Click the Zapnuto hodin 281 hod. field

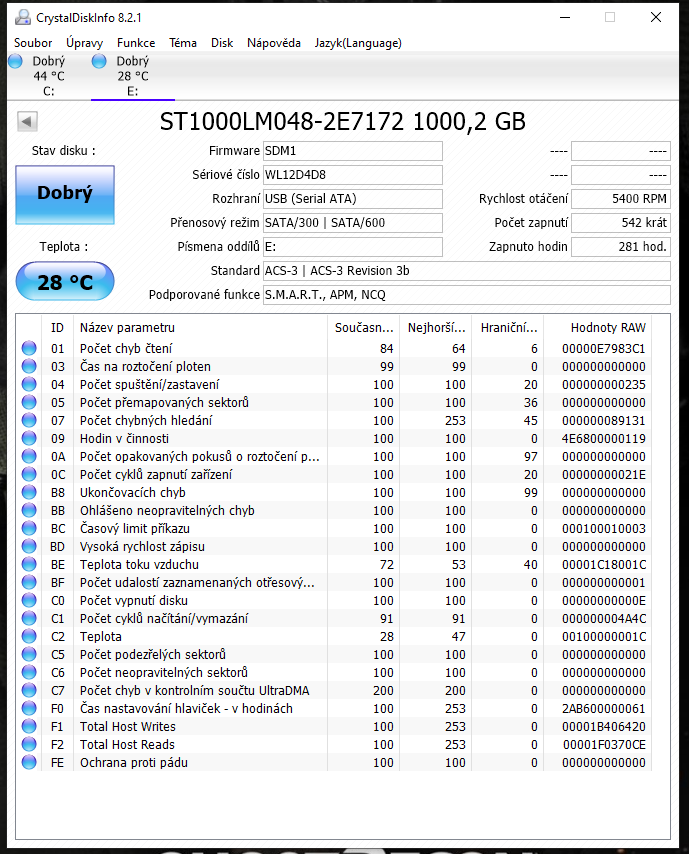coord(620,247)
